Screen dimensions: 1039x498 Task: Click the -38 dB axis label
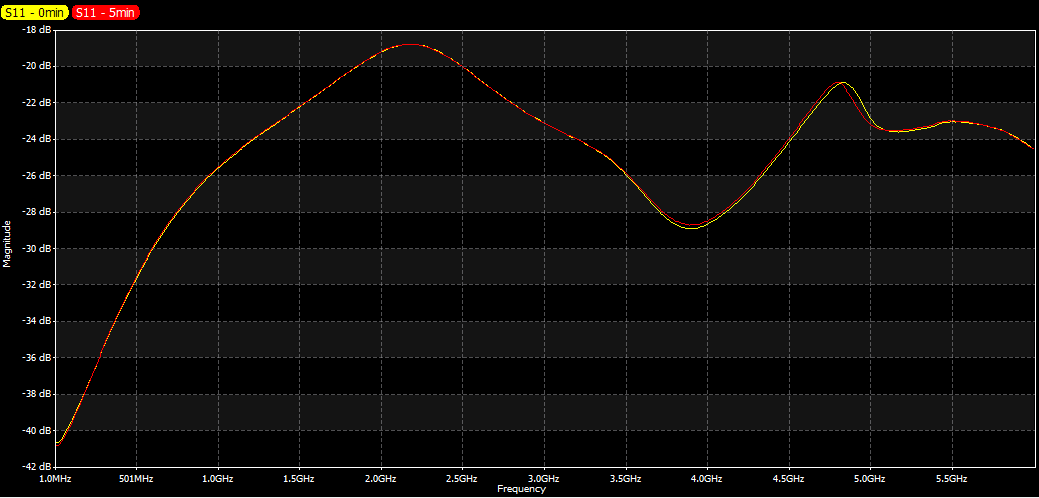click(36, 394)
